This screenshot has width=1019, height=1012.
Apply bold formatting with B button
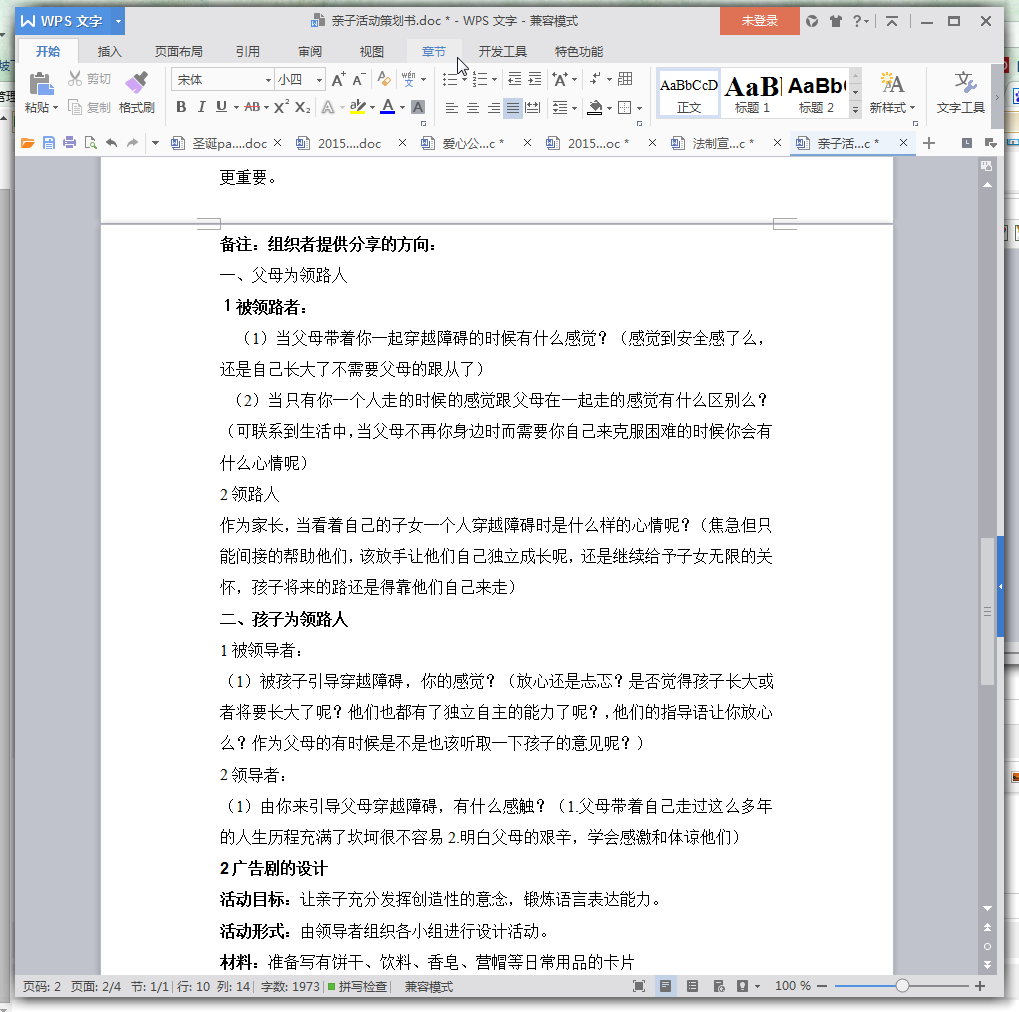click(181, 107)
